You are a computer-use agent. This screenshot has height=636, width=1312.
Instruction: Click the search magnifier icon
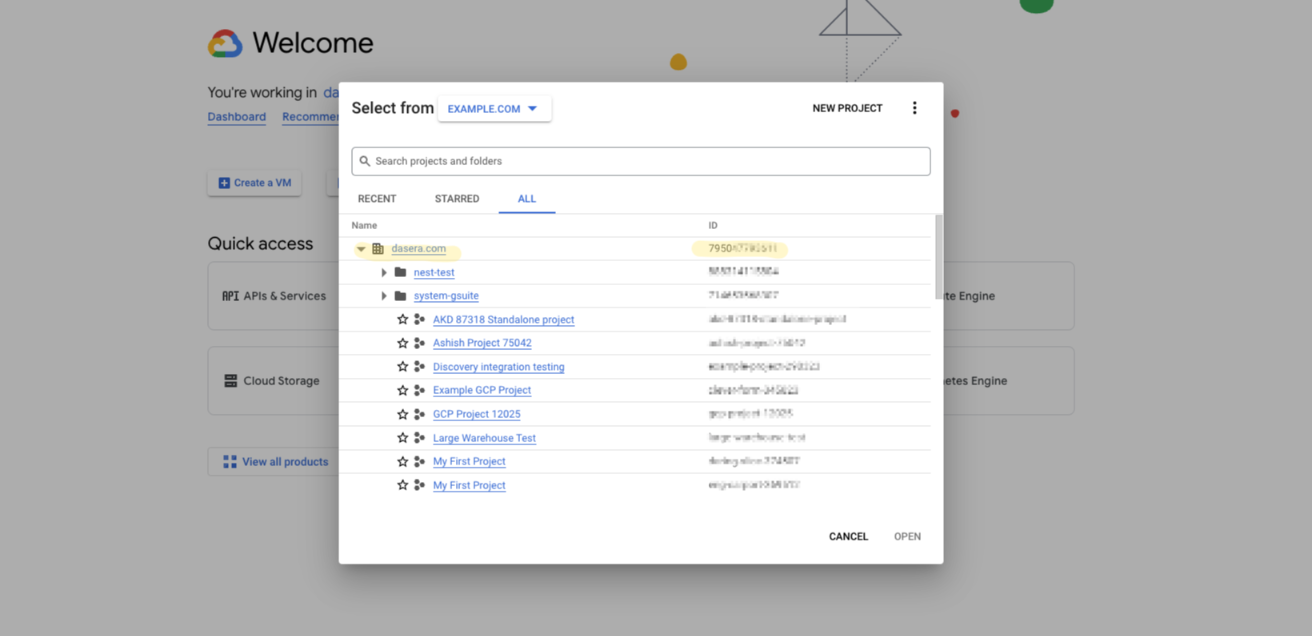[x=365, y=161]
